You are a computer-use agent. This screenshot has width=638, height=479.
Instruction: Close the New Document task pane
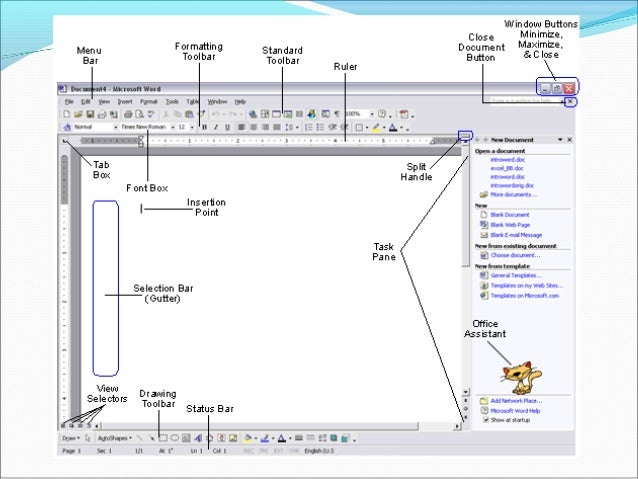(570, 140)
